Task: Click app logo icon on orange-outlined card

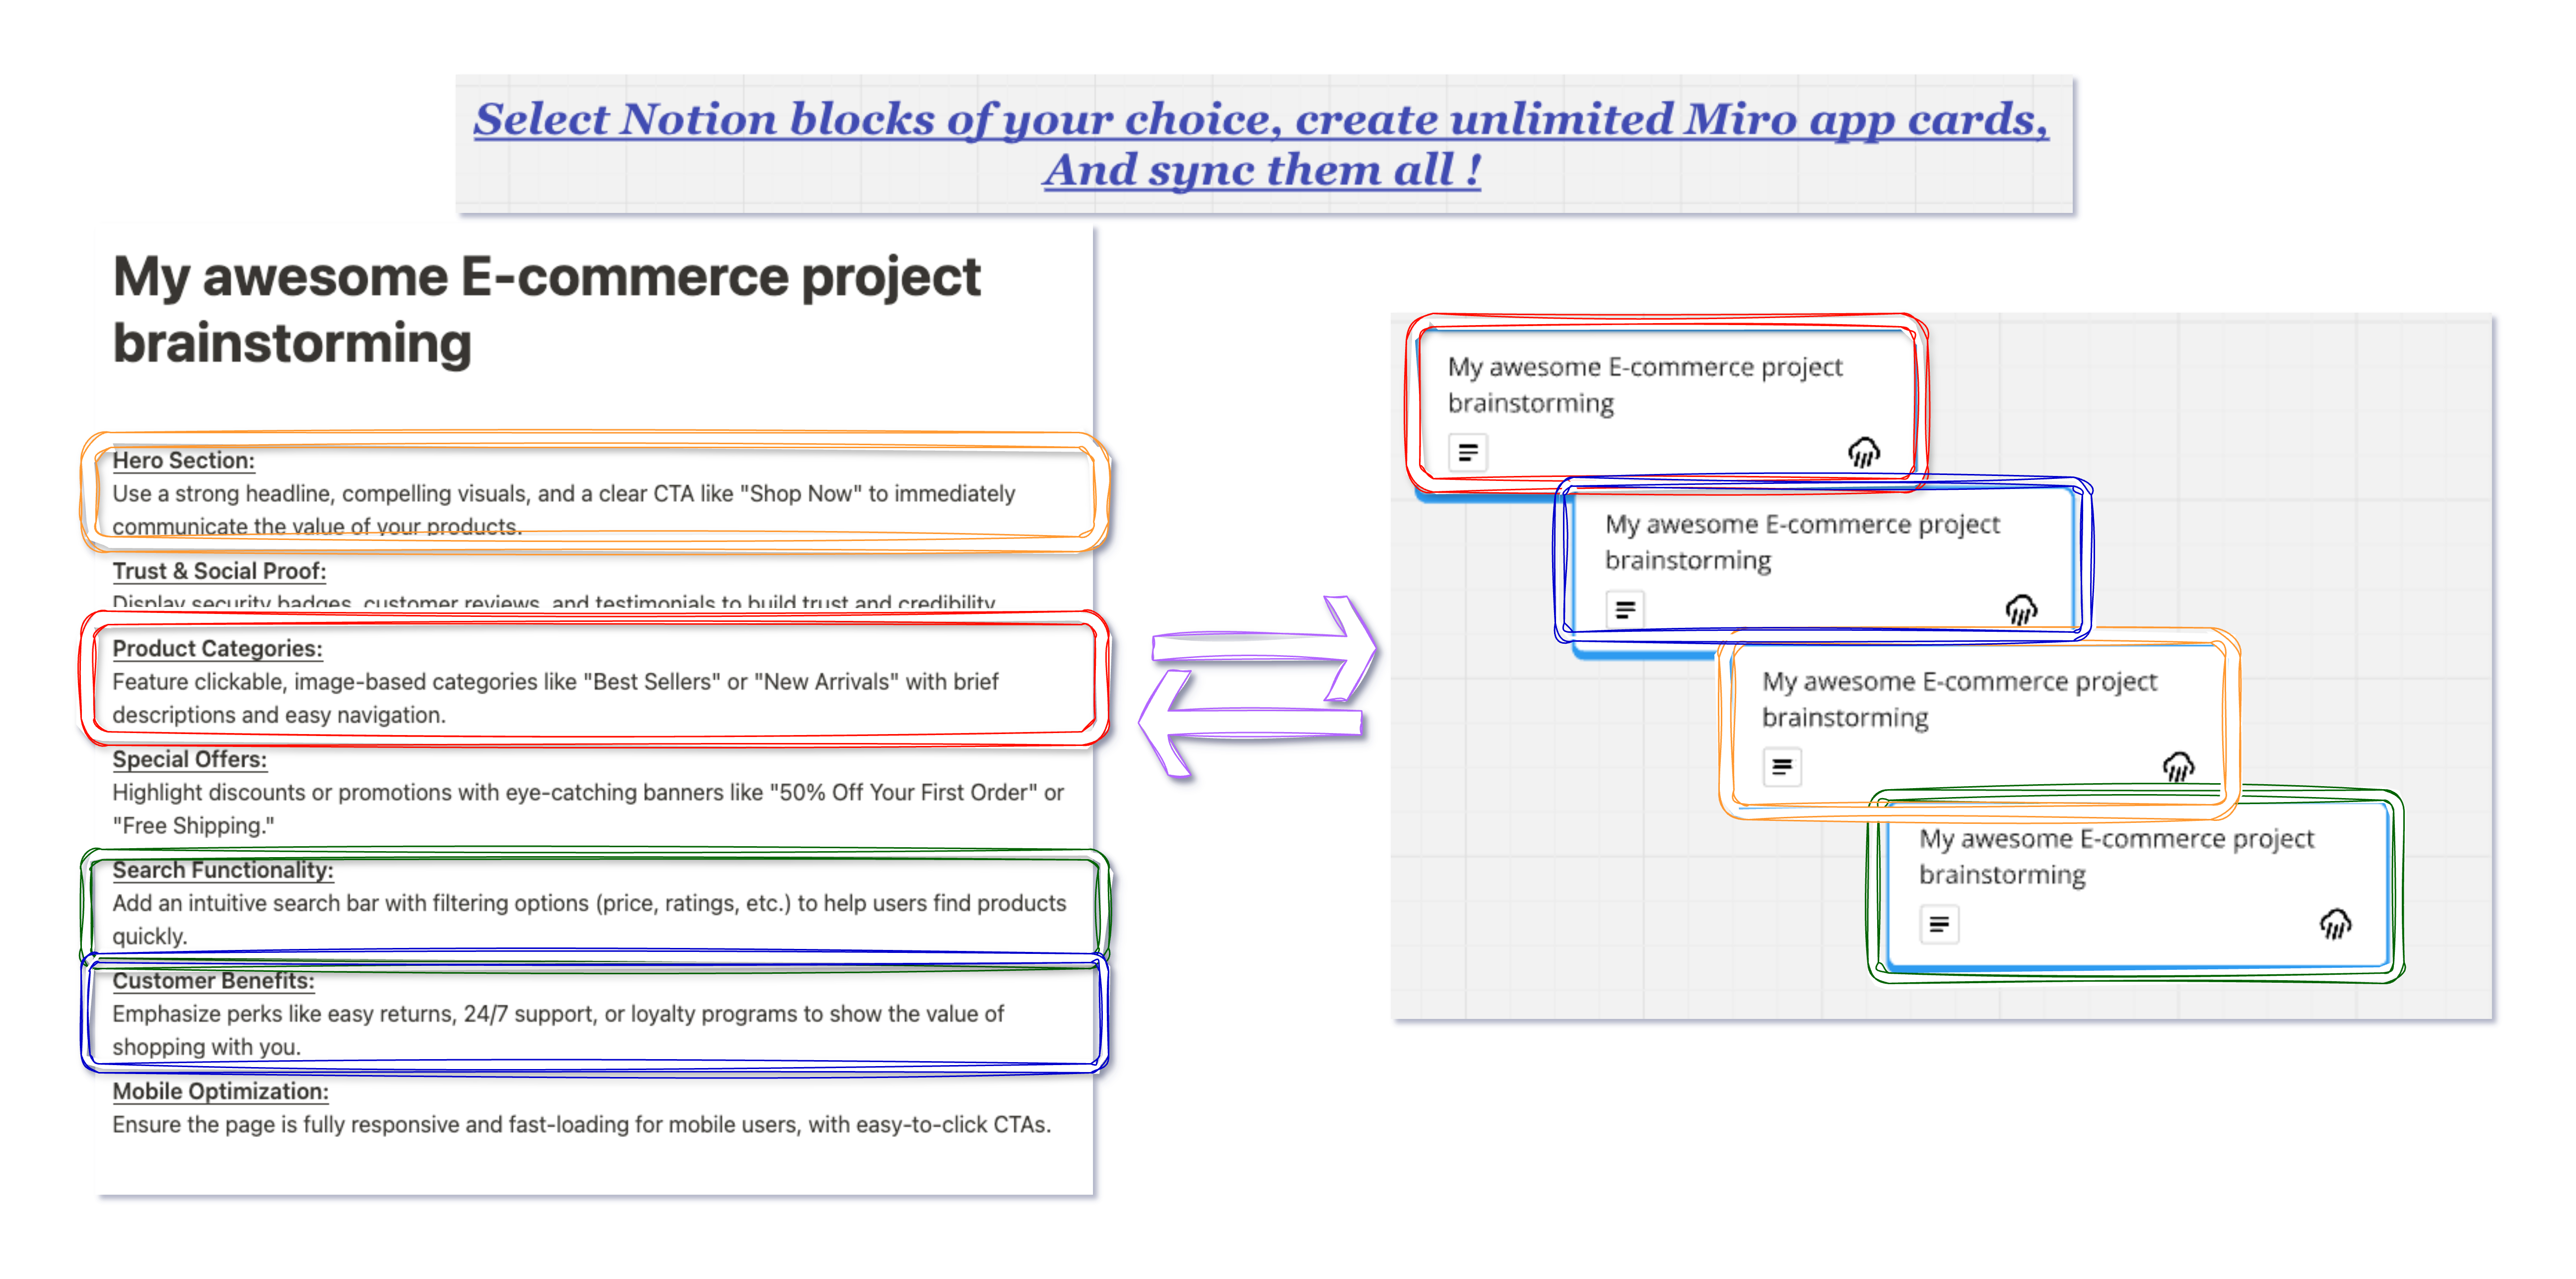Action: [x=2178, y=767]
